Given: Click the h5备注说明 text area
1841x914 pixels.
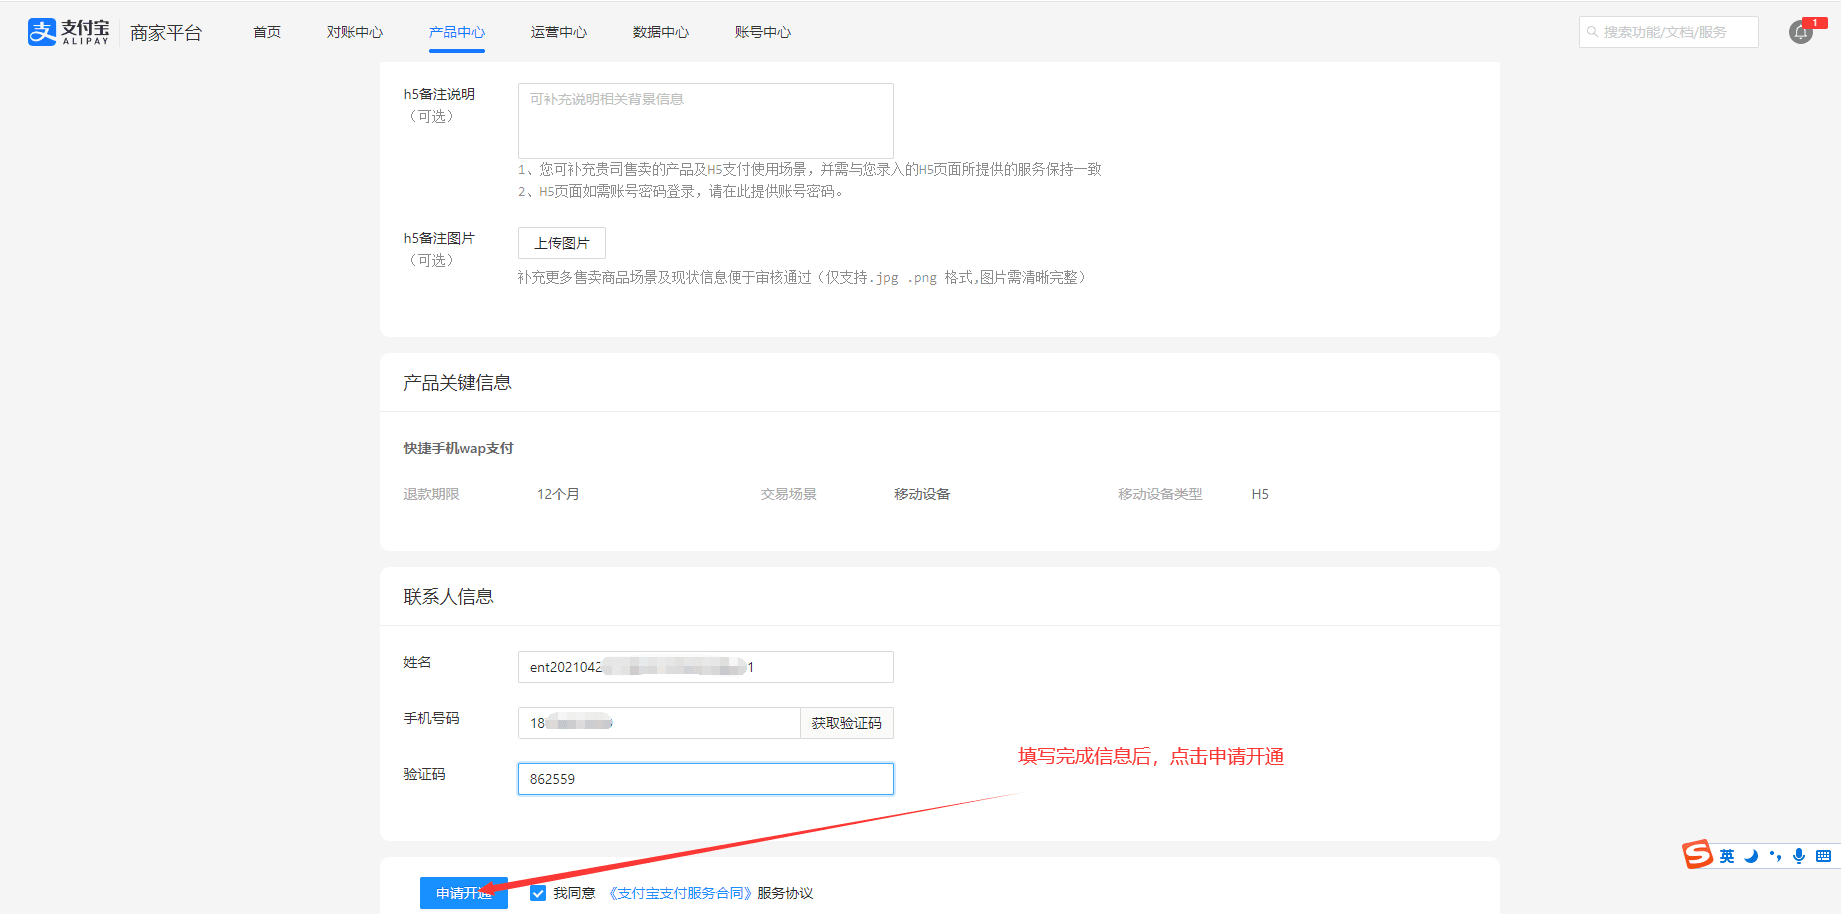Looking at the screenshot, I should tap(705, 120).
